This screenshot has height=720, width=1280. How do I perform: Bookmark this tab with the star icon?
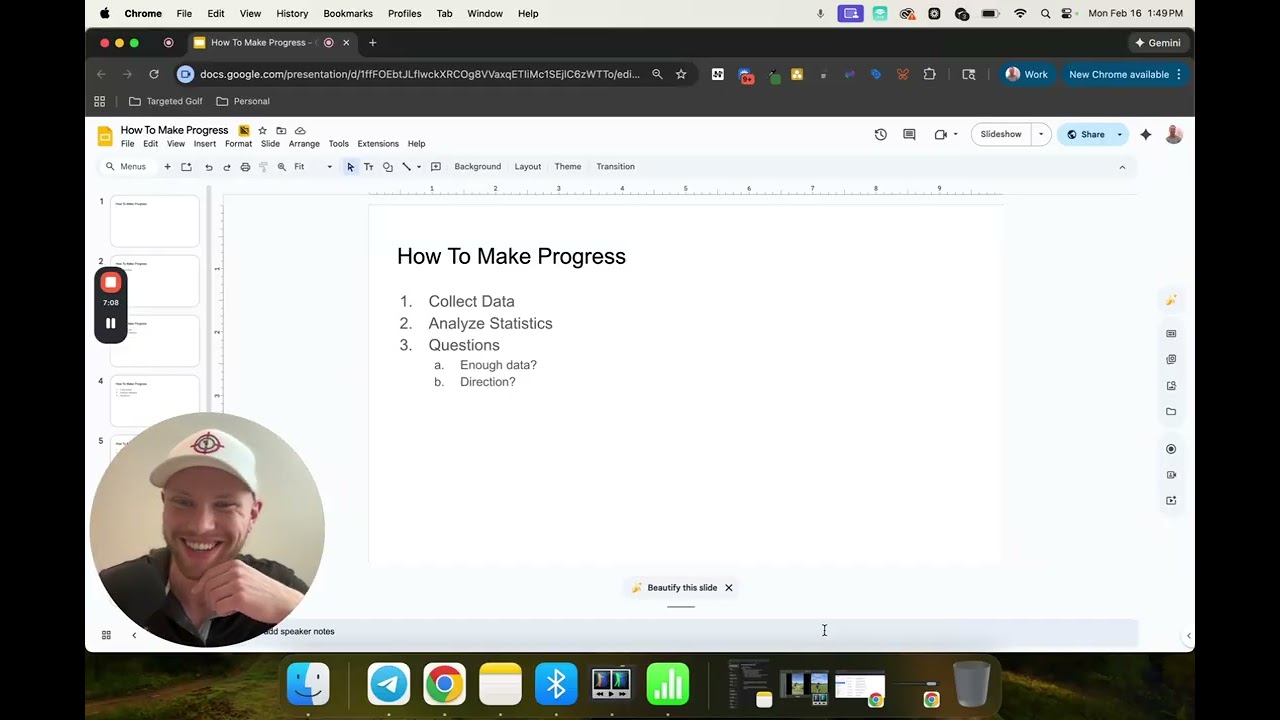[x=681, y=74]
